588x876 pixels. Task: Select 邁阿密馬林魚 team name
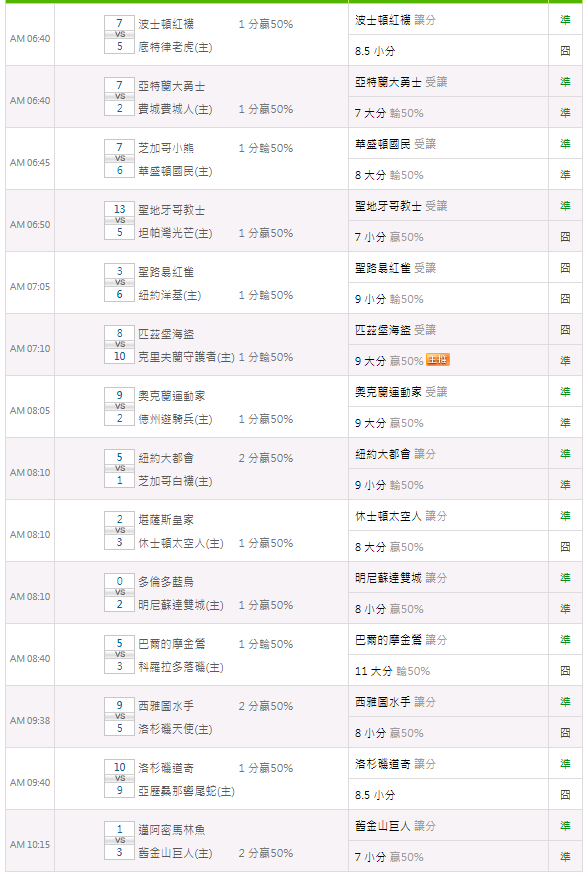click(x=172, y=830)
